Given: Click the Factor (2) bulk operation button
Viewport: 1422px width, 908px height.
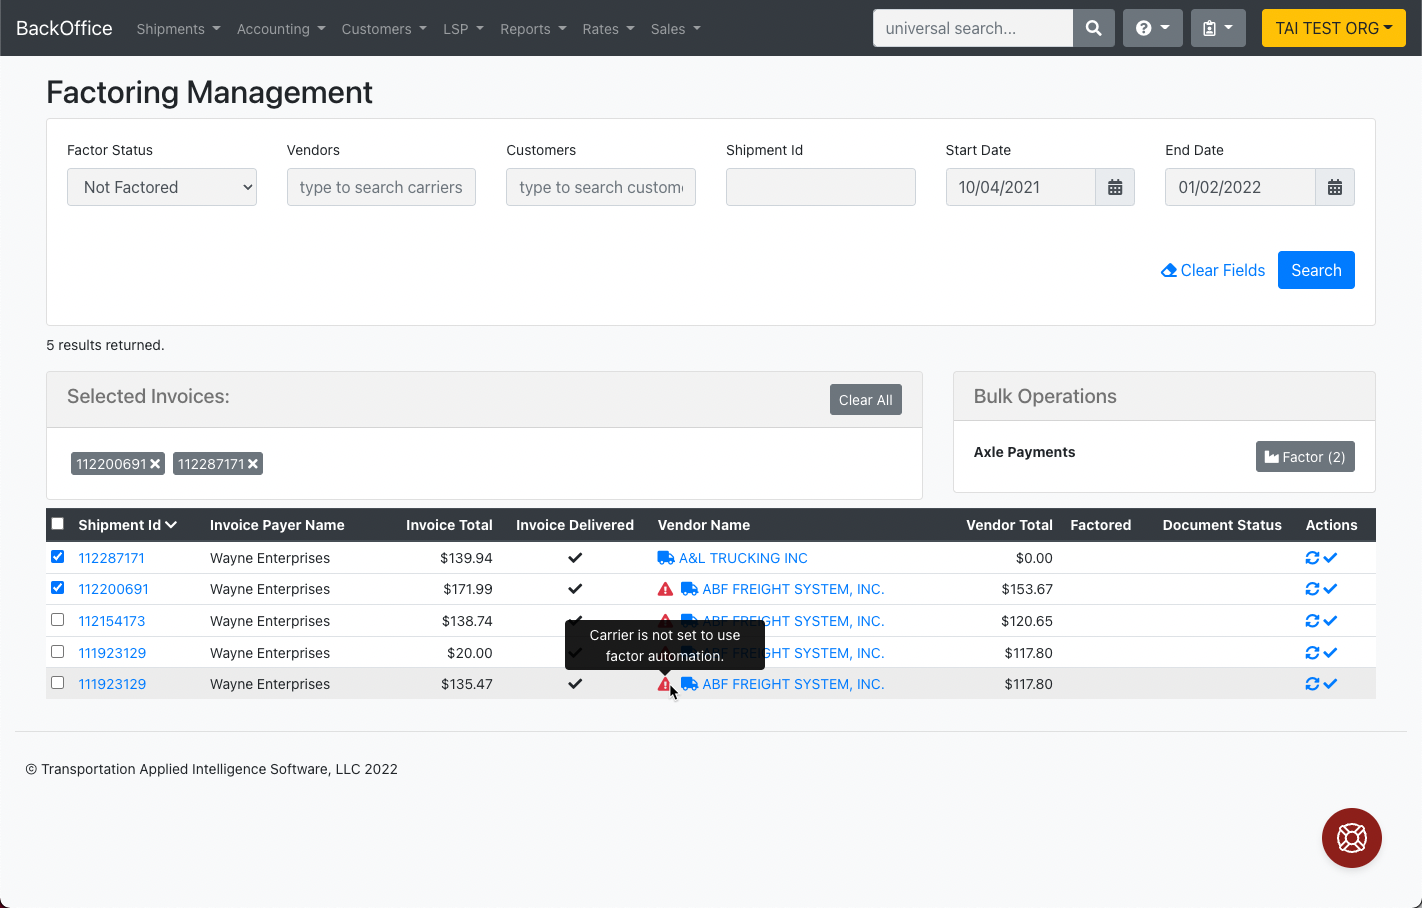Looking at the screenshot, I should point(1305,456).
